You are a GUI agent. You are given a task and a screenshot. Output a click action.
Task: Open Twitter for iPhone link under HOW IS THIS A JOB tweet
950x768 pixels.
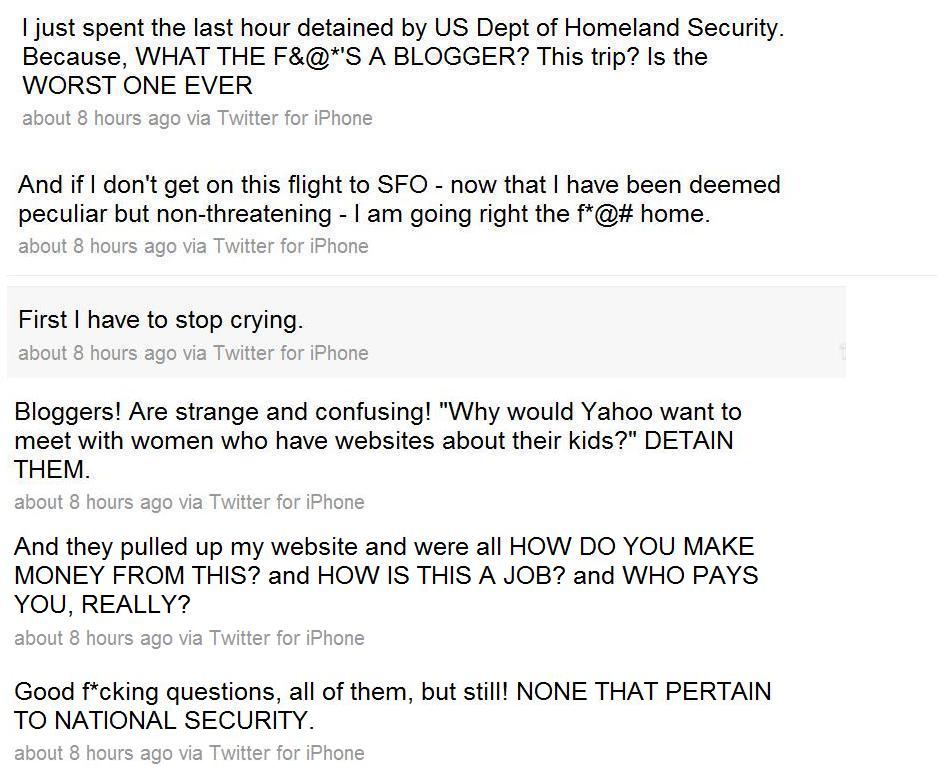[287, 638]
